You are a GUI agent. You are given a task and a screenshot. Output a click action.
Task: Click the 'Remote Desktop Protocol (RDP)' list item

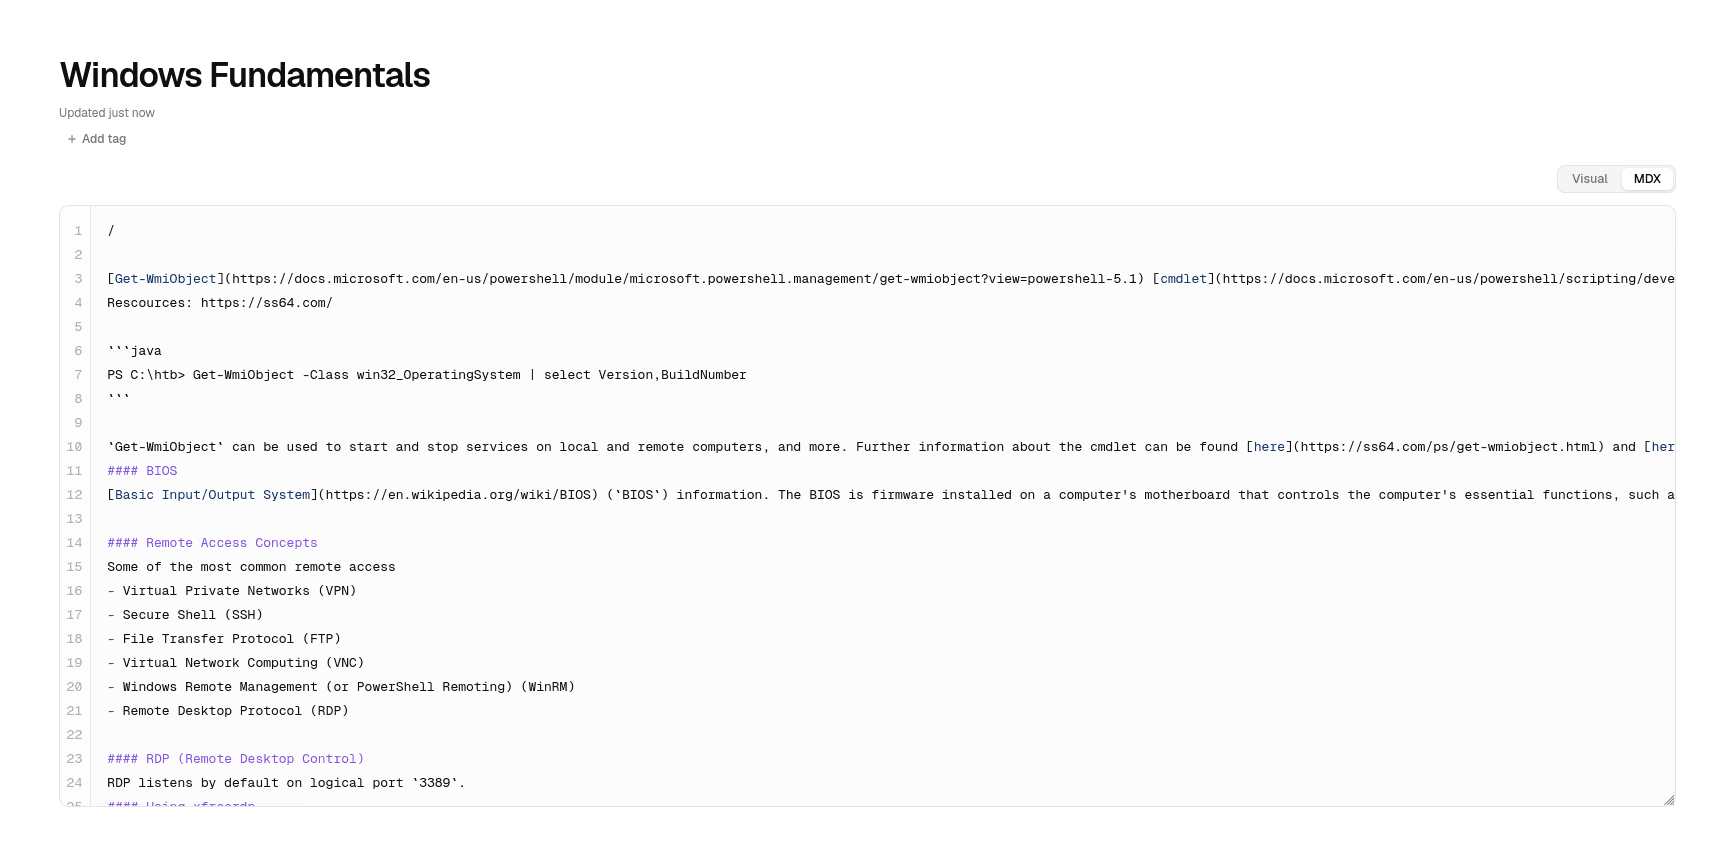pyautogui.click(x=228, y=711)
